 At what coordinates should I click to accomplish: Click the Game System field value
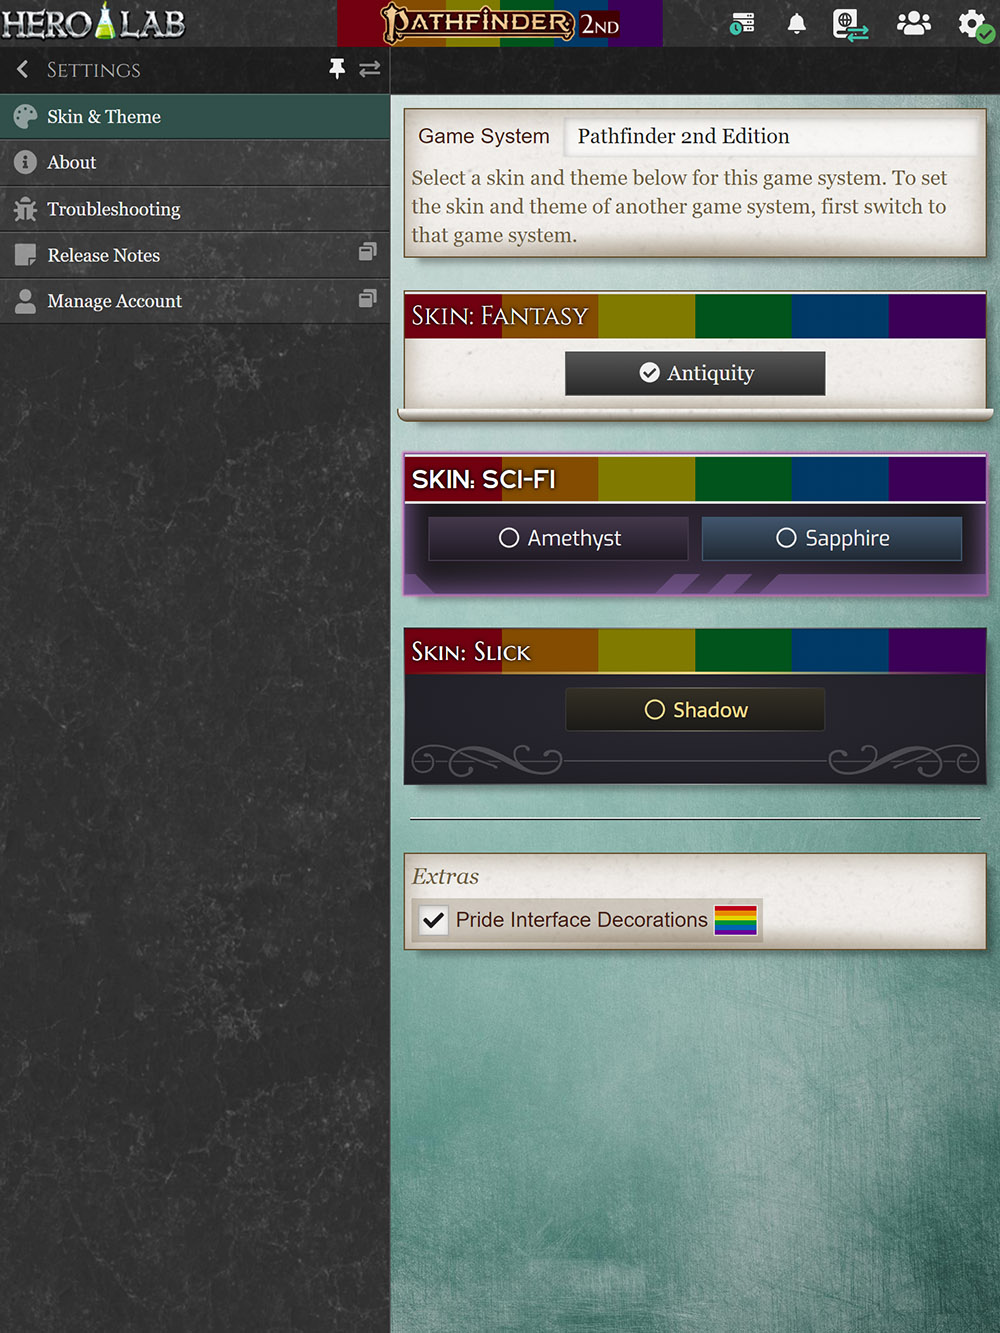[771, 136]
